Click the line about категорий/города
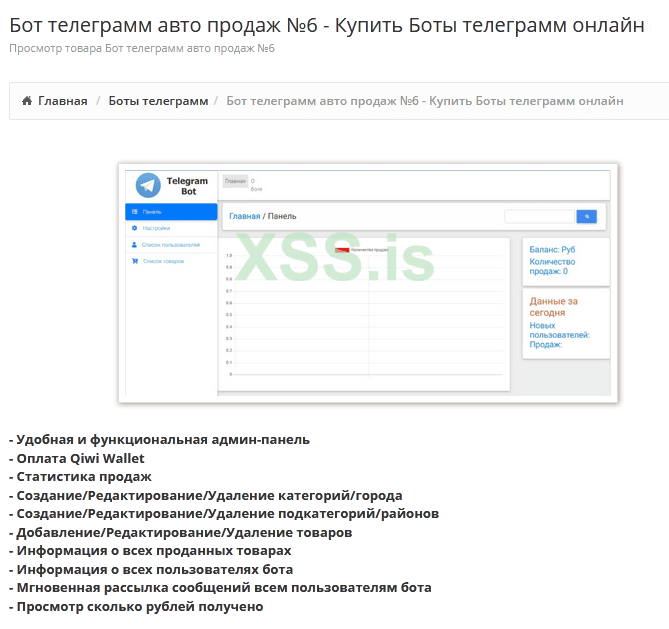669x629 pixels. pyautogui.click(x=206, y=496)
